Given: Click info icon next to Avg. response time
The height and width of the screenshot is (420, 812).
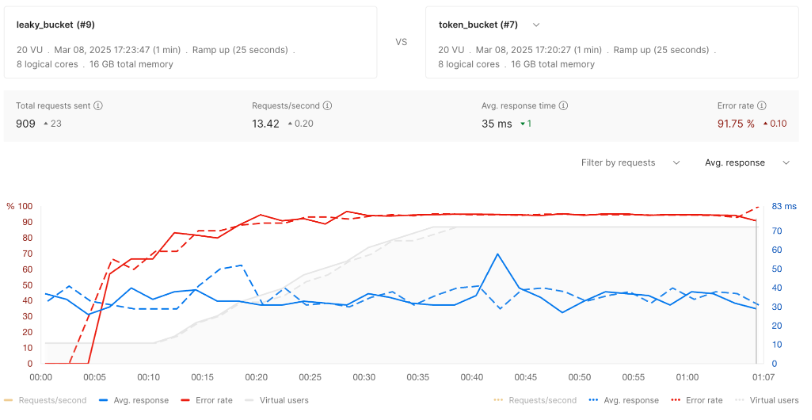Looking at the screenshot, I should [565, 105].
